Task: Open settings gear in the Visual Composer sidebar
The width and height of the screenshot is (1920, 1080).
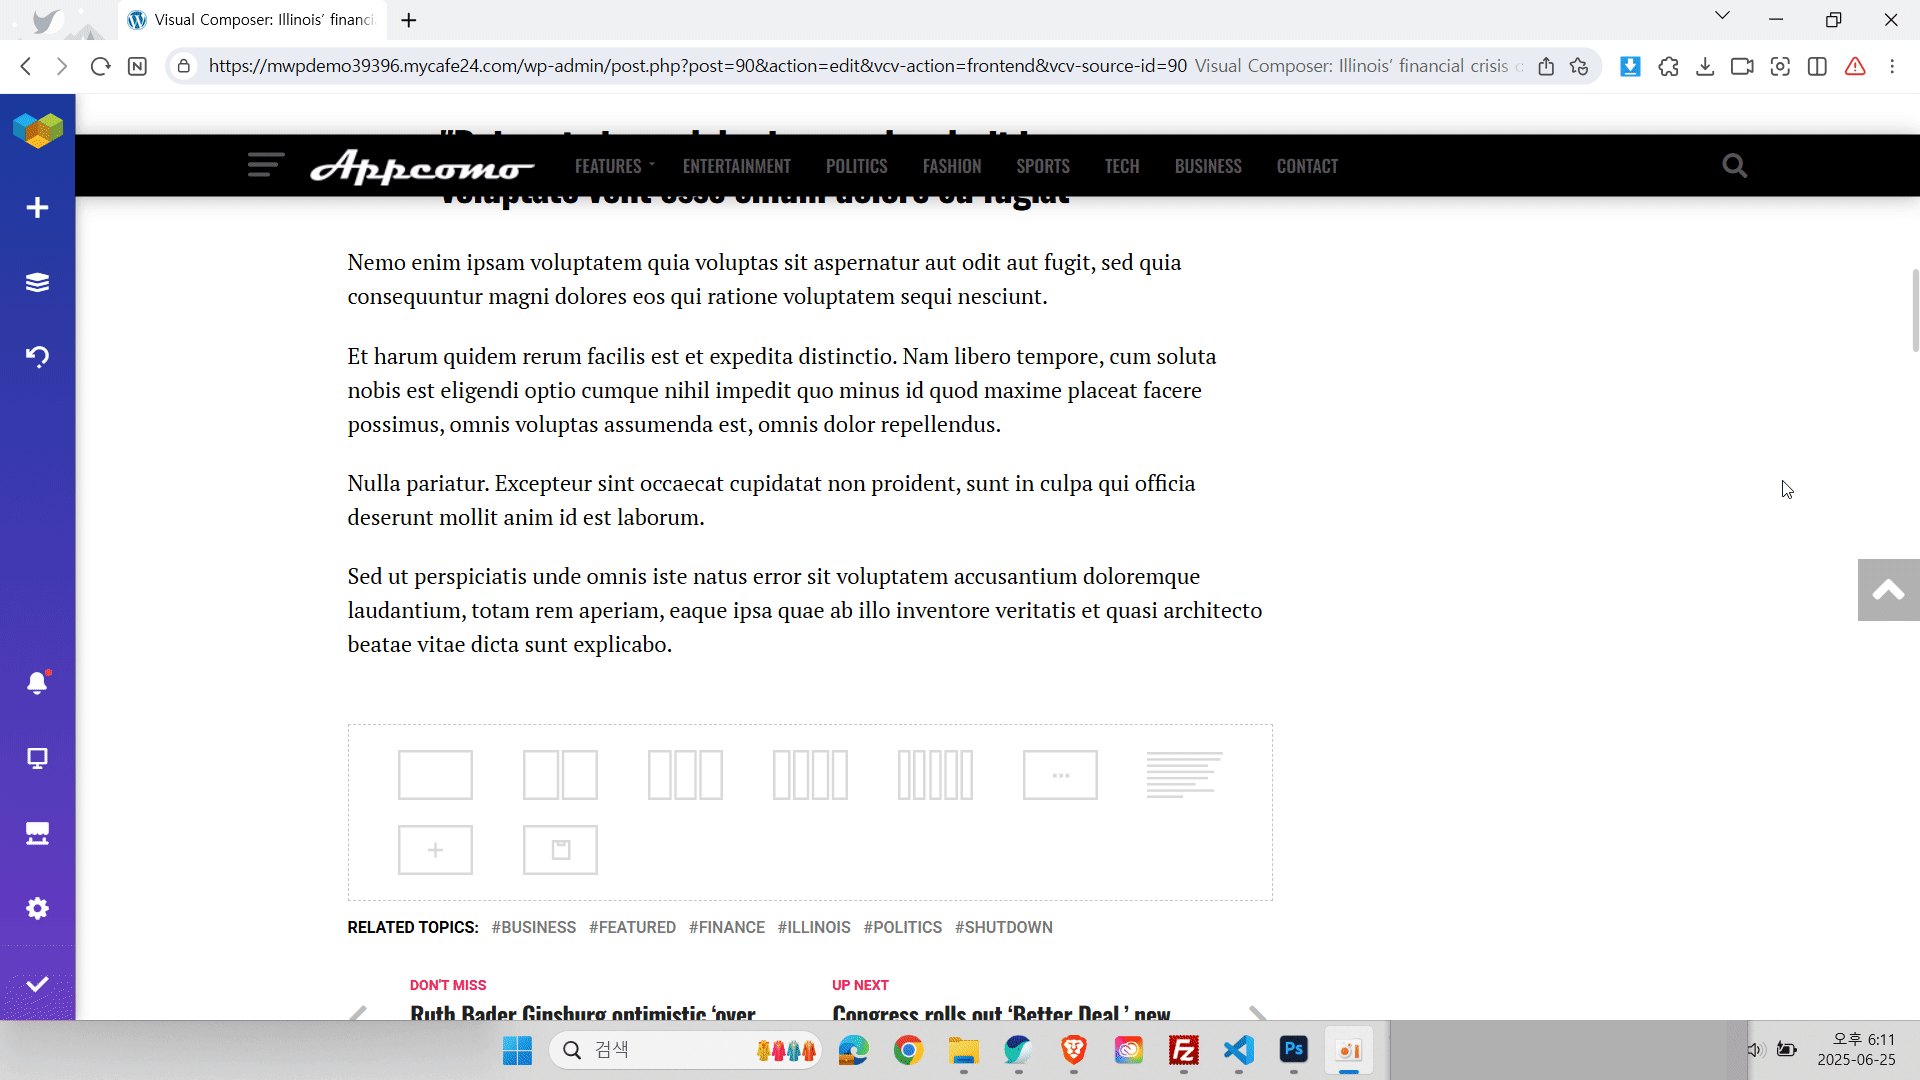Action: click(x=37, y=909)
